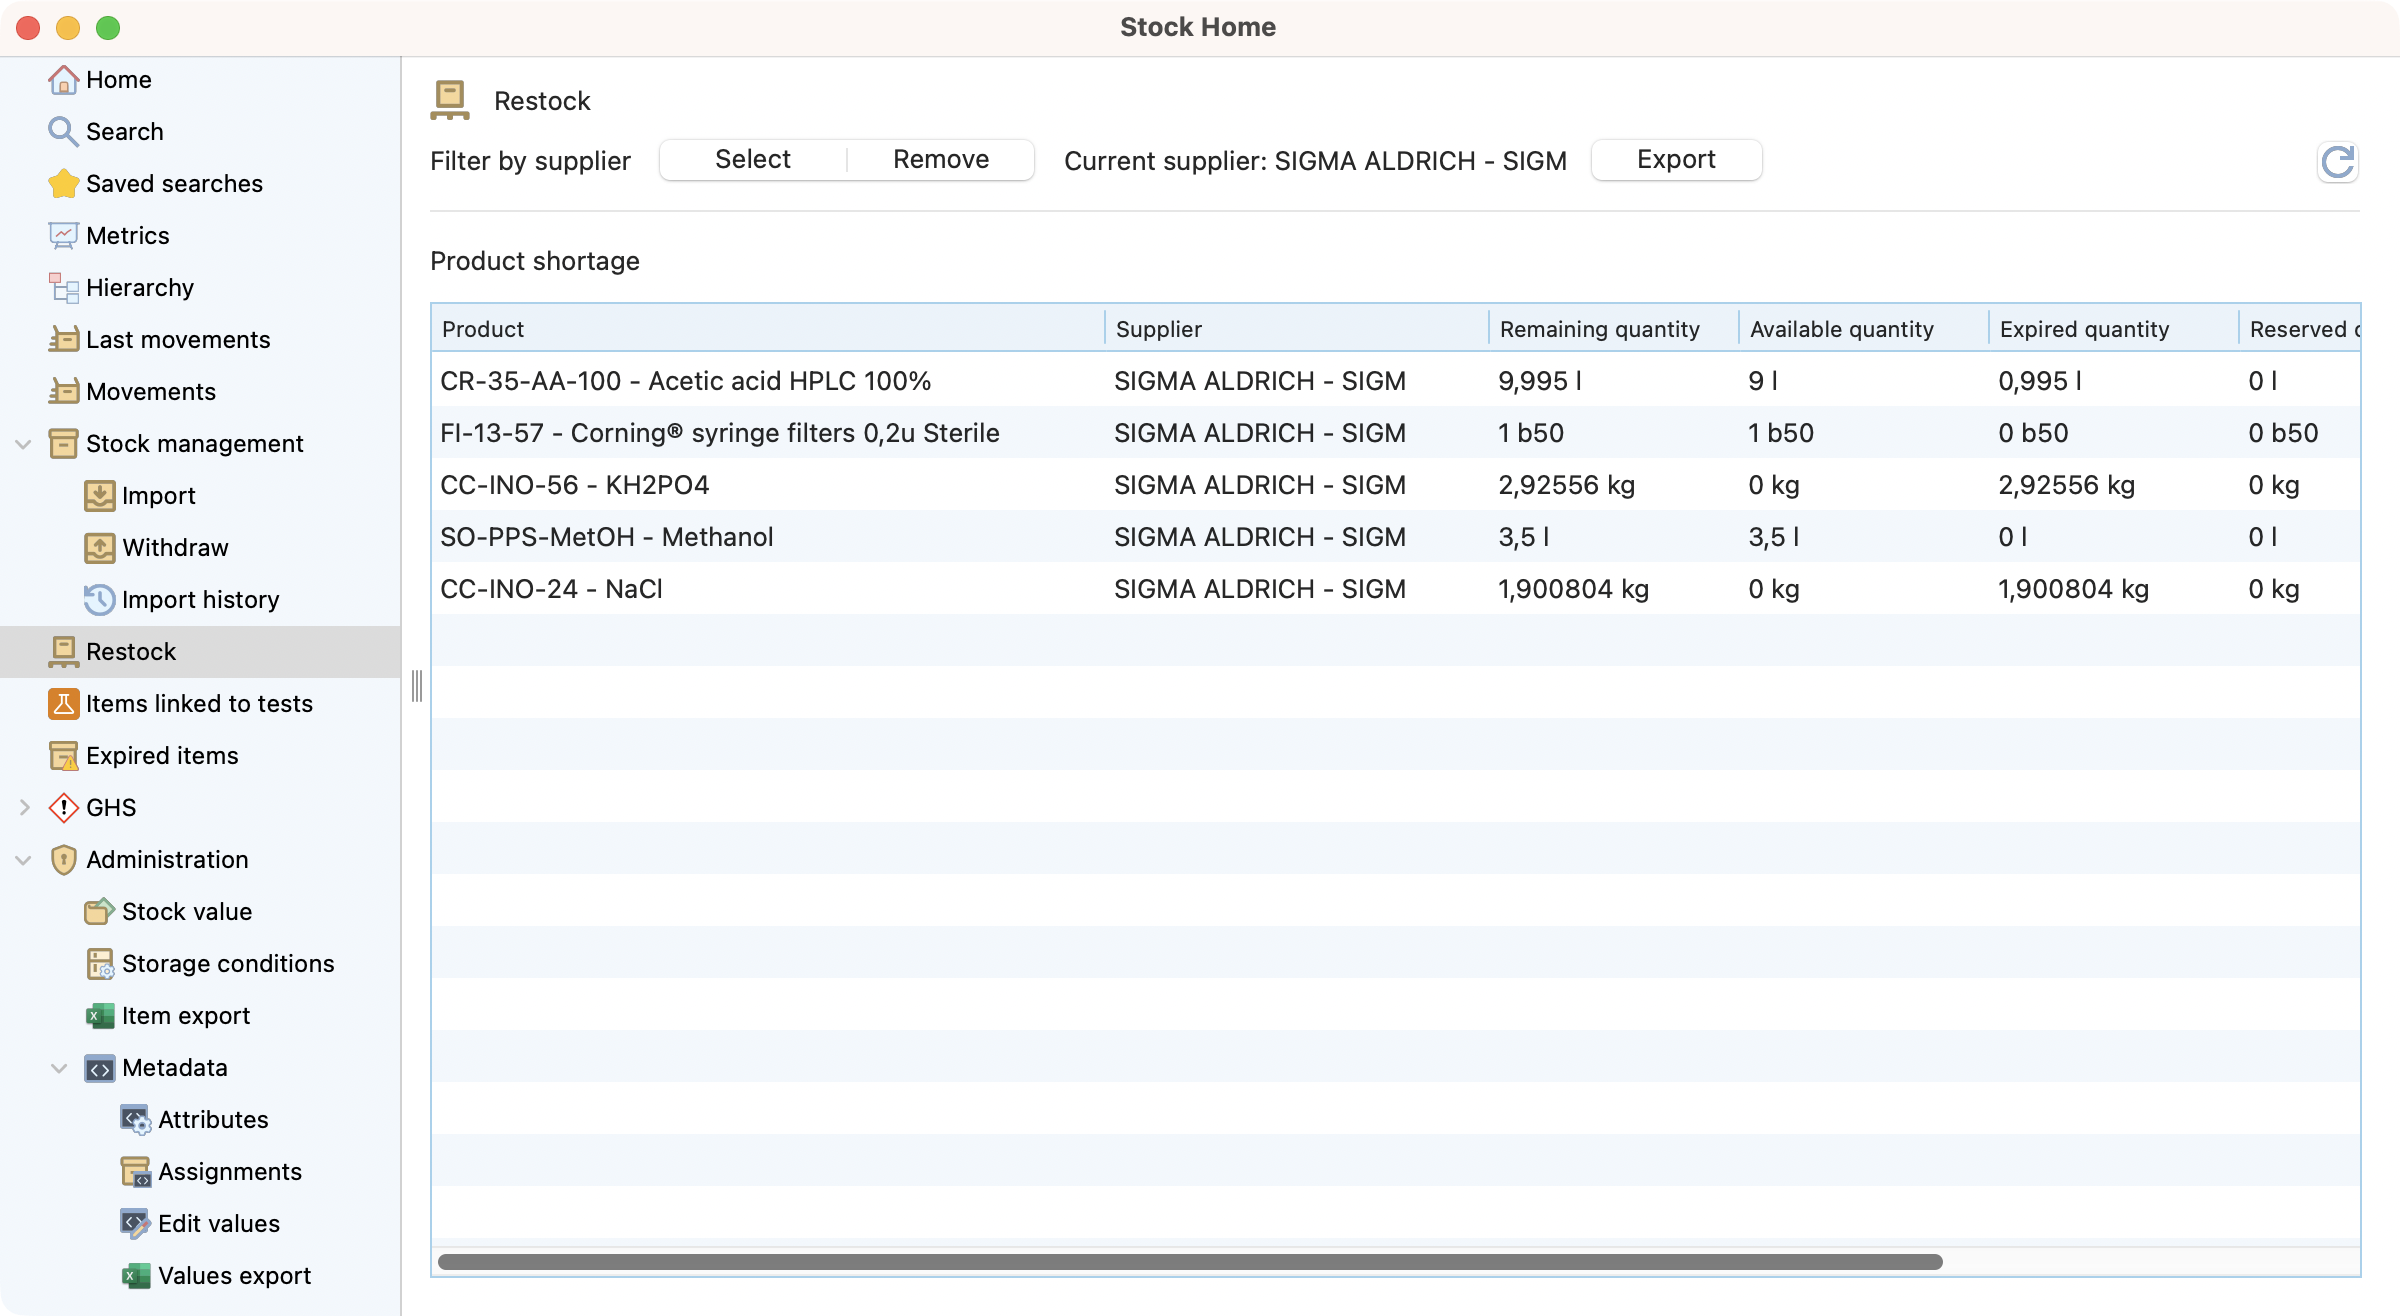Go to Last movements in sidebar
The width and height of the screenshot is (2400, 1316).
pyautogui.click(x=178, y=340)
